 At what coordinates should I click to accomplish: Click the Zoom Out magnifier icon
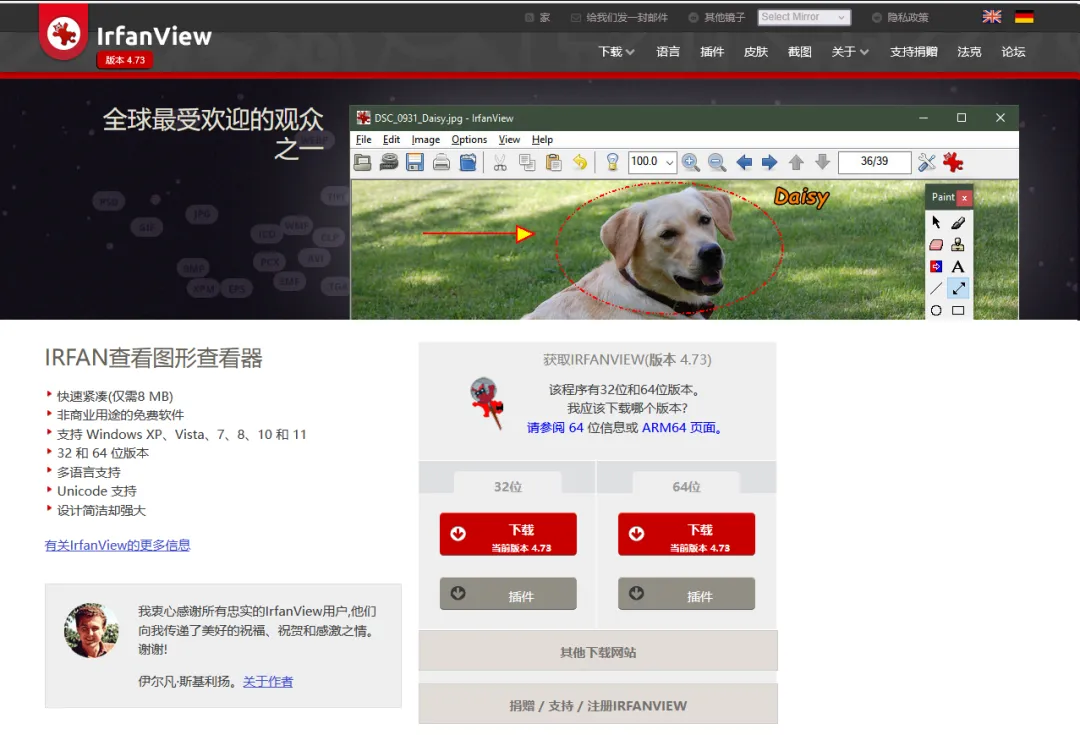pyautogui.click(x=717, y=163)
